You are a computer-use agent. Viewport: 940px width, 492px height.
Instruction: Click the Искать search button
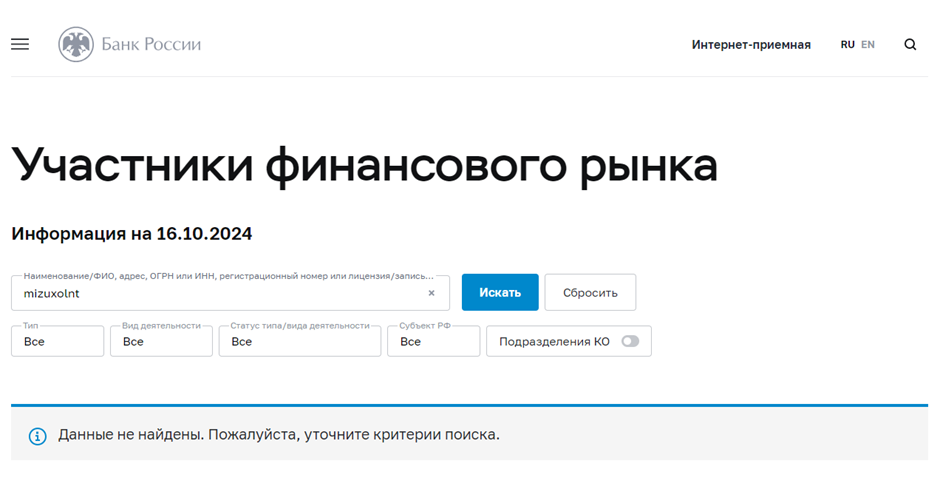click(x=500, y=292)
